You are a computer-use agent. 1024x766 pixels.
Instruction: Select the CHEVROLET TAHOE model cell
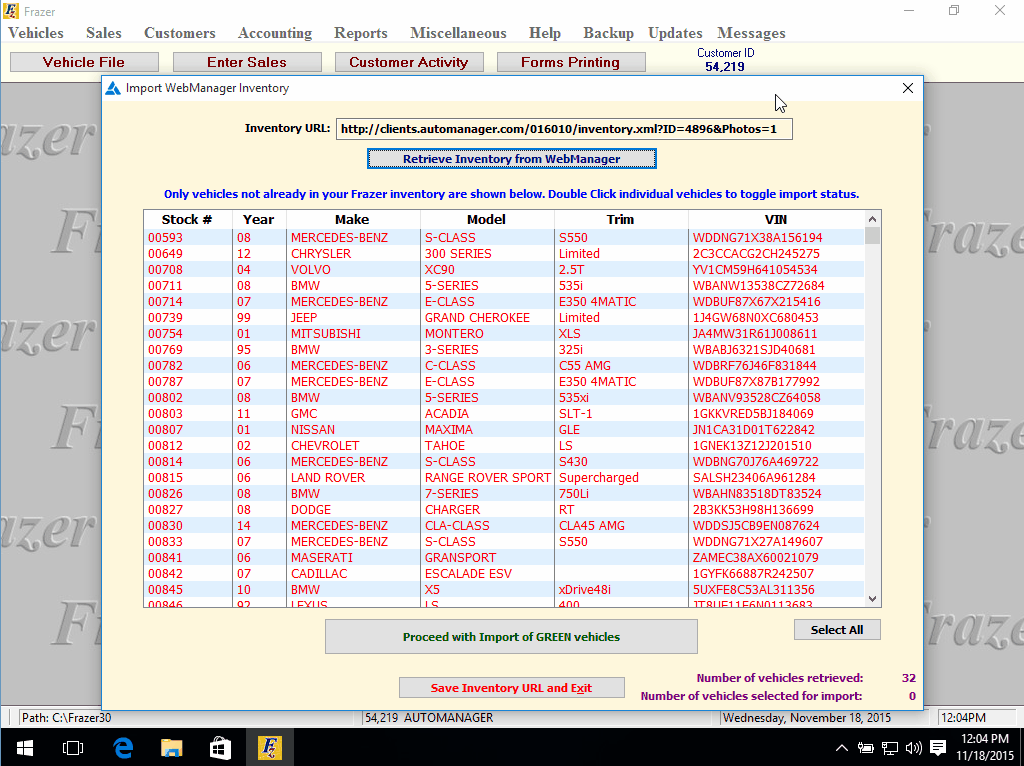pyautogui.click(x=487, y=446)
